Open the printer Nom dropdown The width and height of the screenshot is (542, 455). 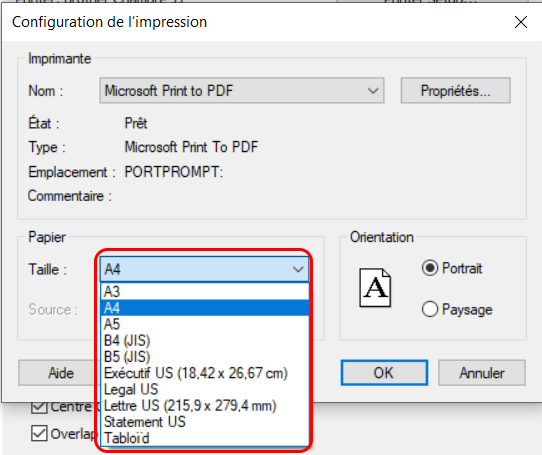(242, 91)
